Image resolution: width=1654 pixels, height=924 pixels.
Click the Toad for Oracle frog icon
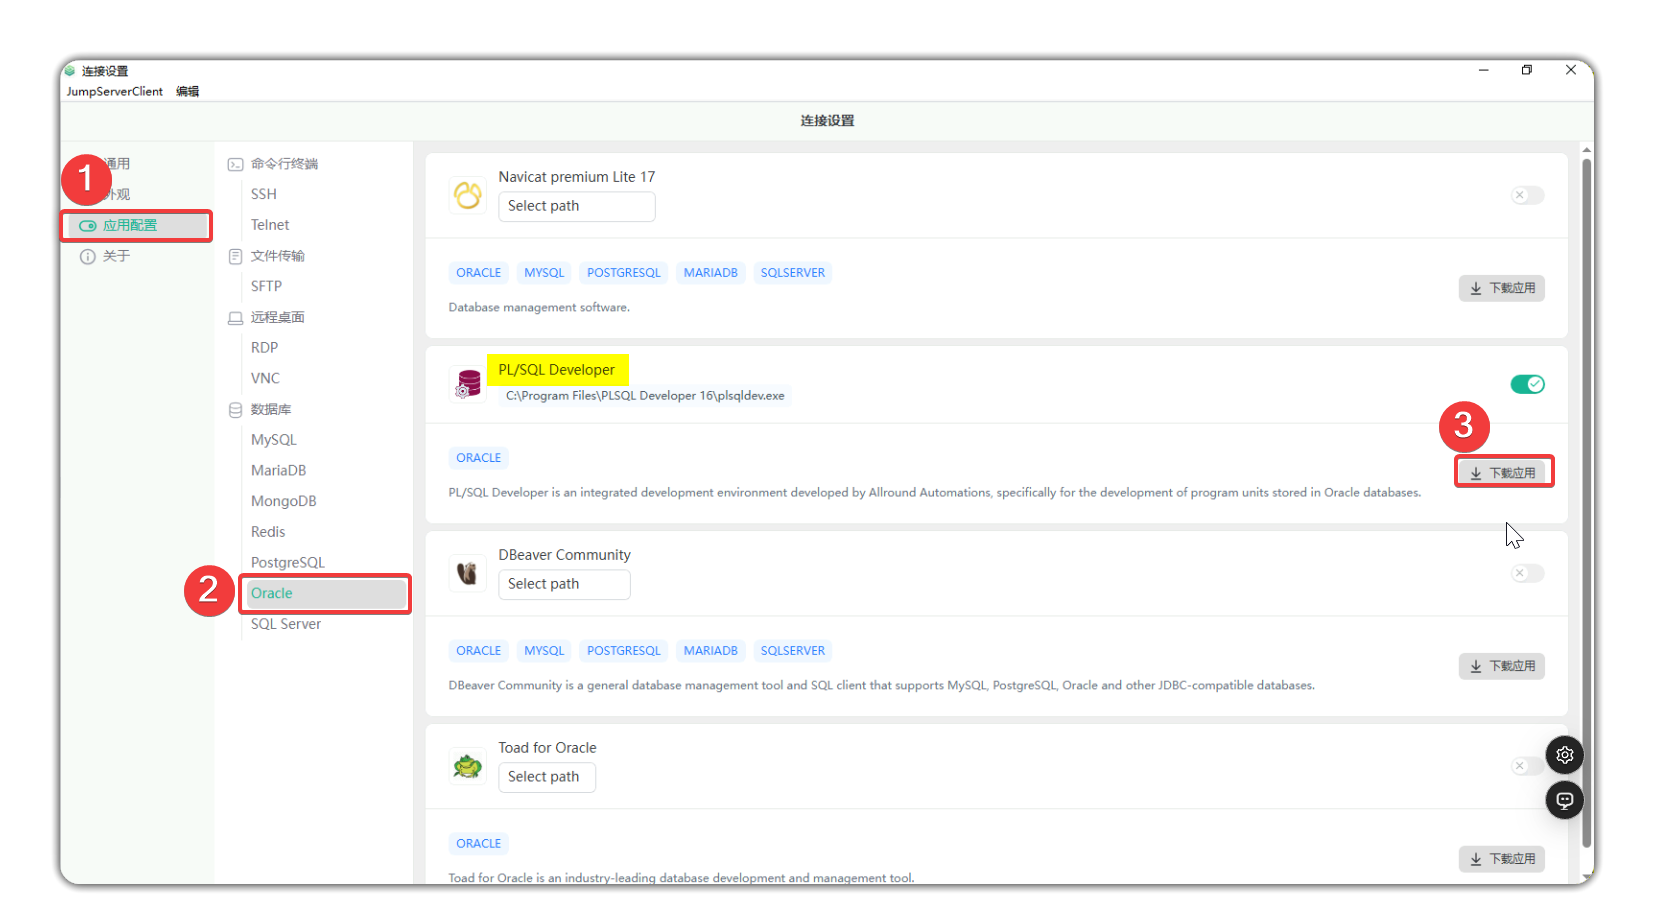coord(467,766)
